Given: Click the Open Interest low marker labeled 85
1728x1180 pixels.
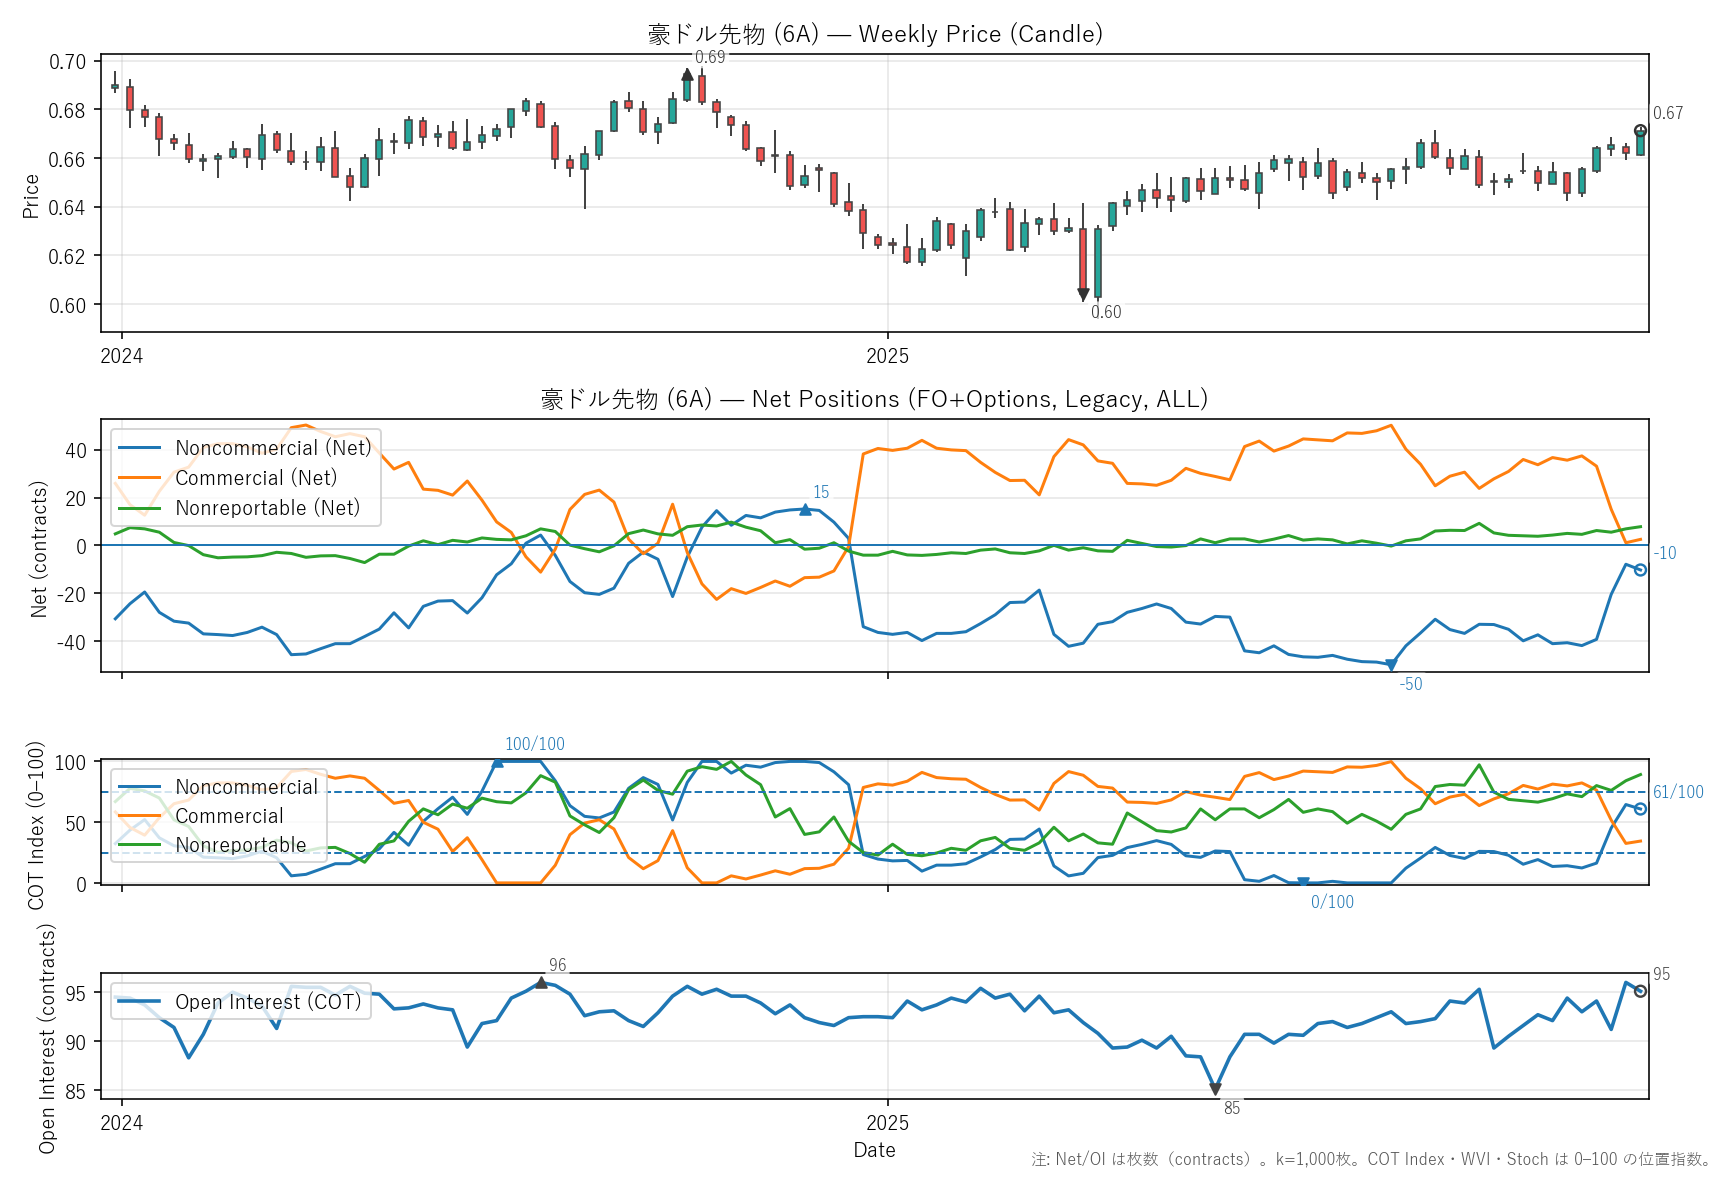Looking at the screenshot, I should pyautogui.click(x=1215, y=1089).
